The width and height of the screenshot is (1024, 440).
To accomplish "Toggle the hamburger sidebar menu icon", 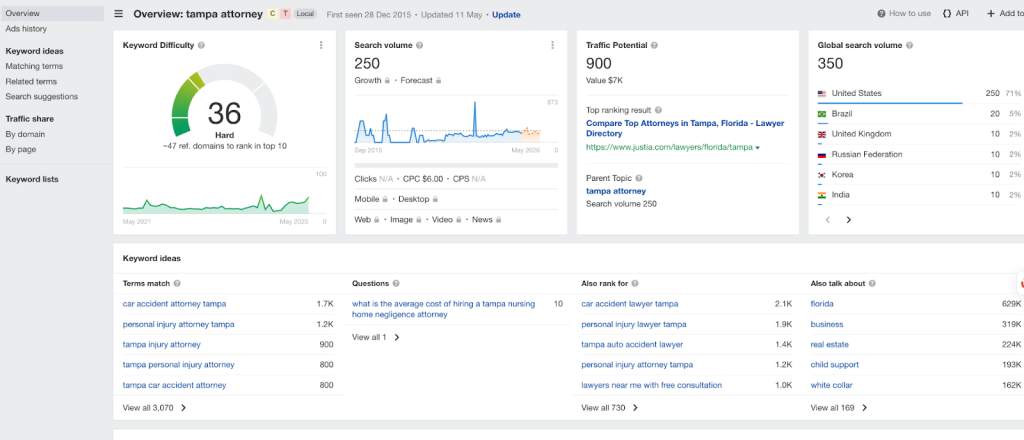I will click(119, 15).
